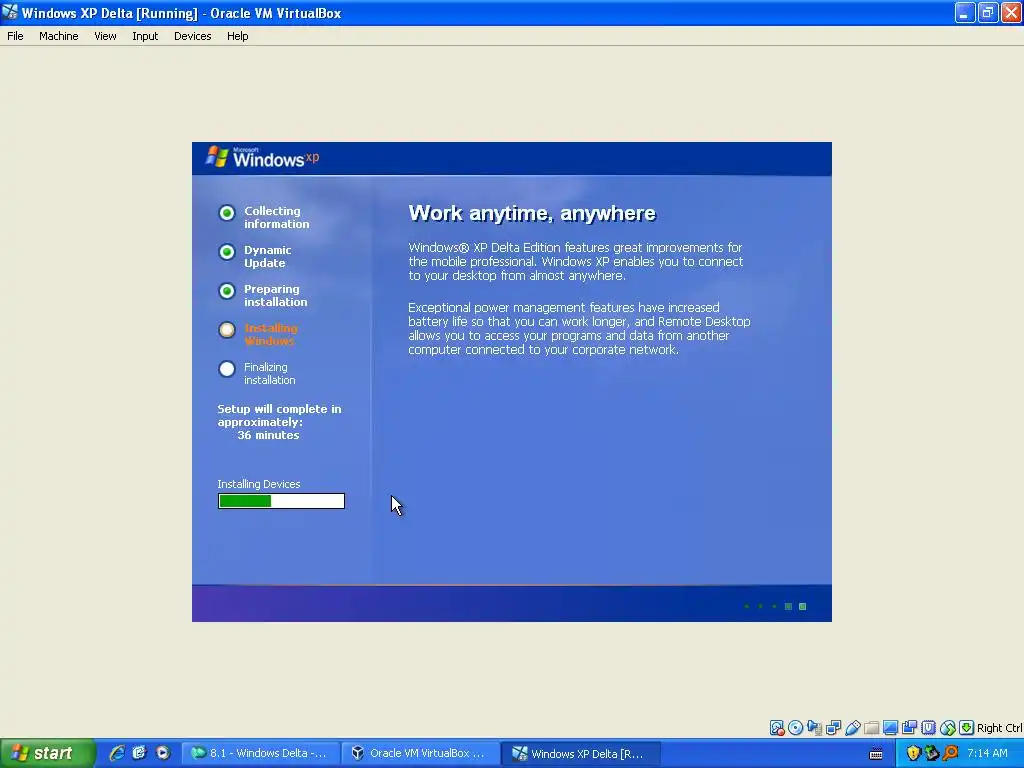The width and height of the screenshot is (1024, 768).
Task: Click the Finalizing installation step indicator
Action: pyautogui.click(x=227, y=369)
